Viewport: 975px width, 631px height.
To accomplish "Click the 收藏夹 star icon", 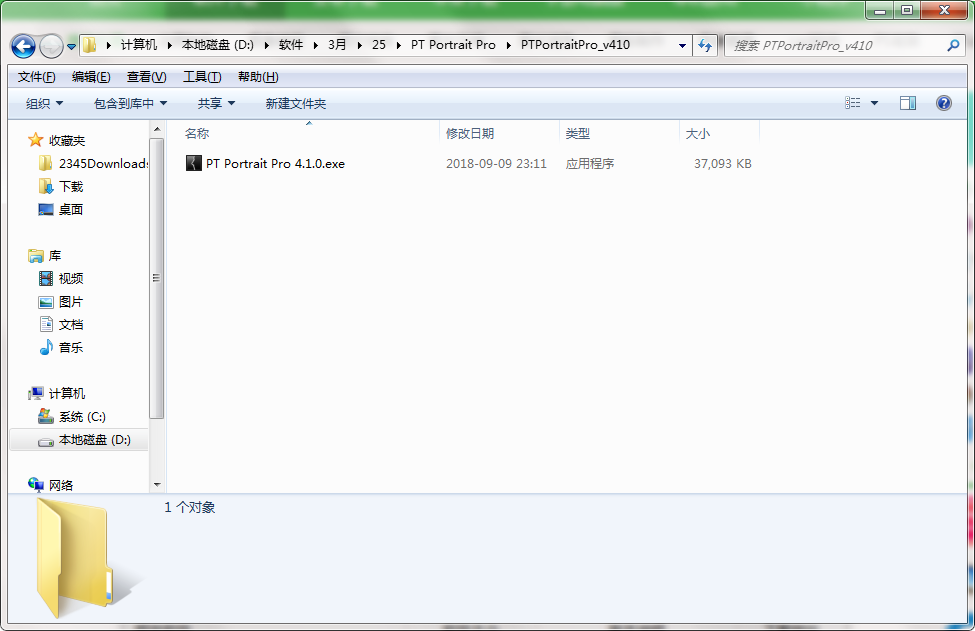I will click(35, 140).
